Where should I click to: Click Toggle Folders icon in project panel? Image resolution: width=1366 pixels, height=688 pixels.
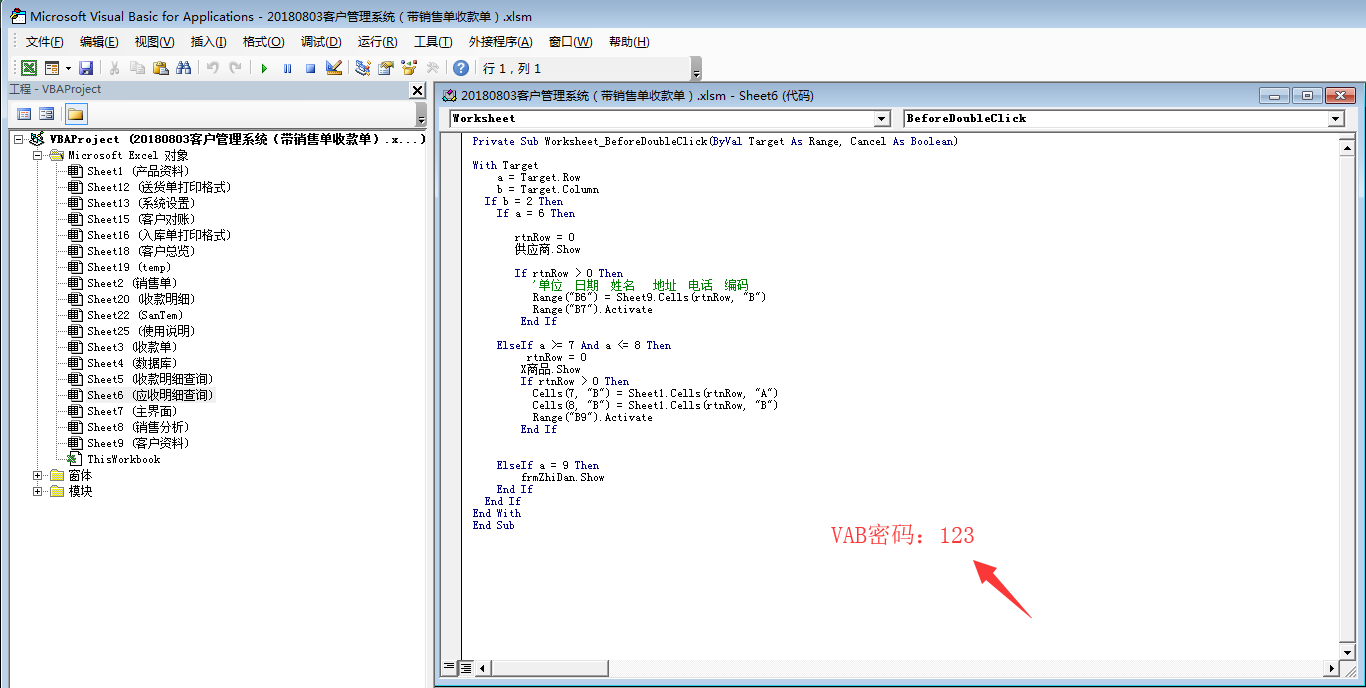coord(75,114)
